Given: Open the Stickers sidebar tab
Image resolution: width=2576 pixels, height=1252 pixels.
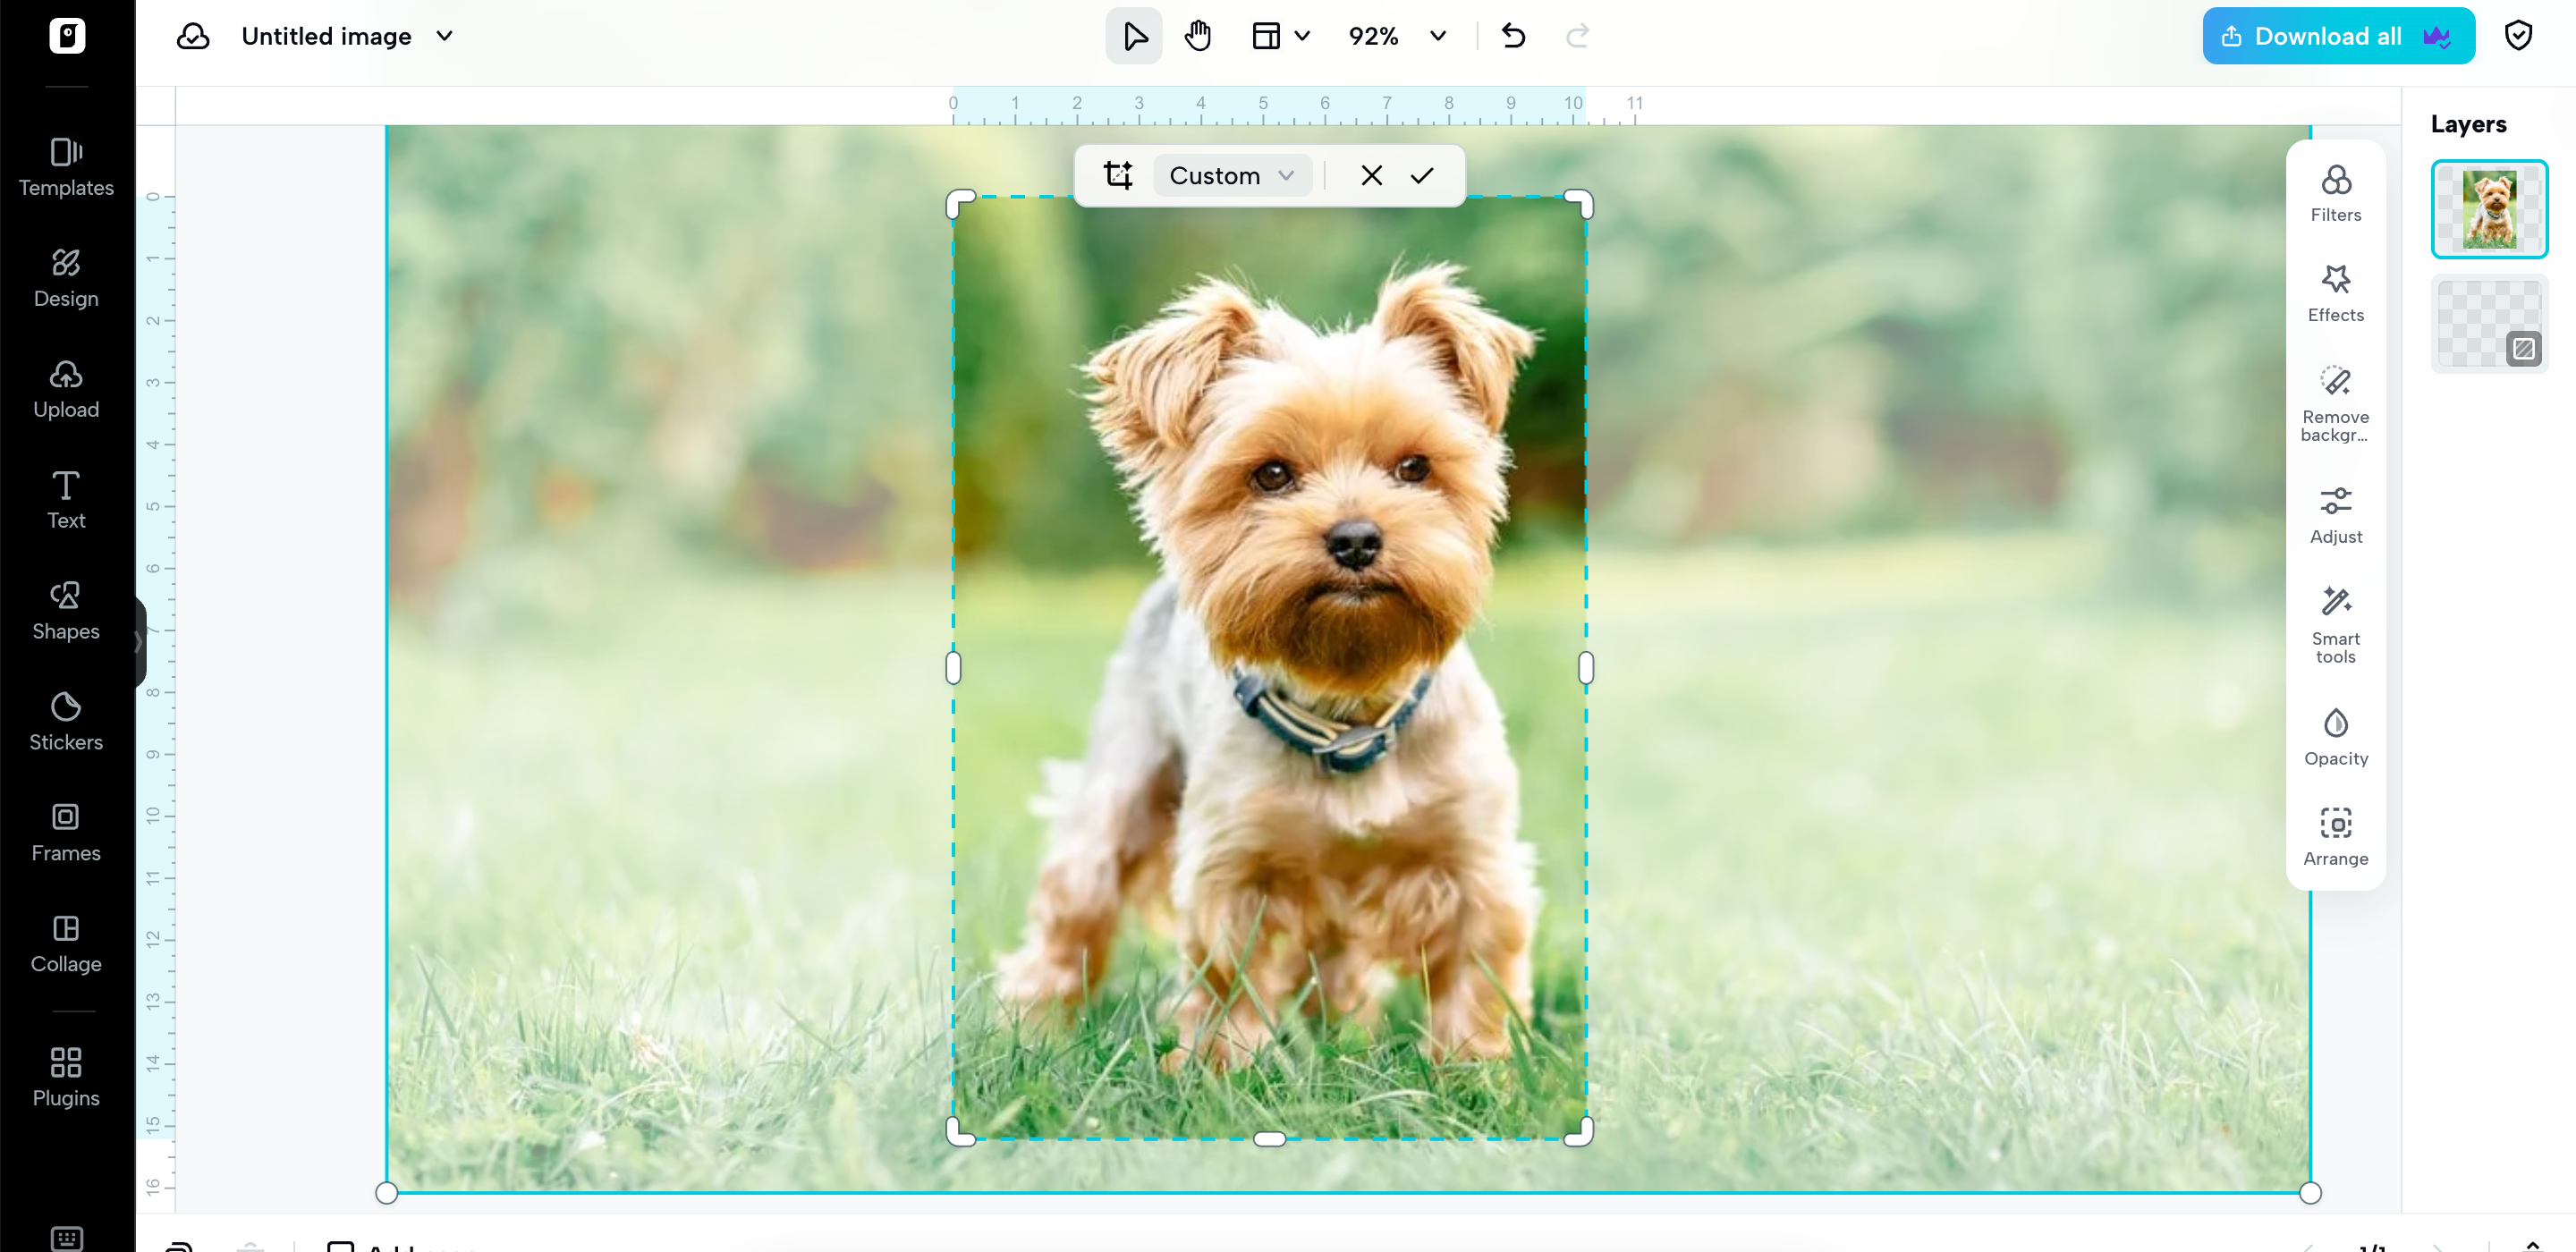Looking at the screenshot, I should [x=66, y=721].
